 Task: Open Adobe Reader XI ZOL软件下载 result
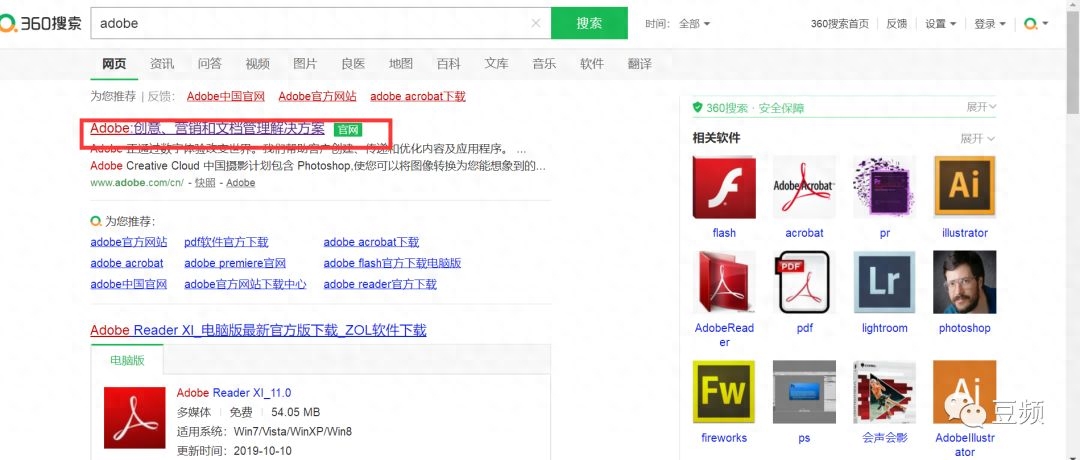click(258, 330)
